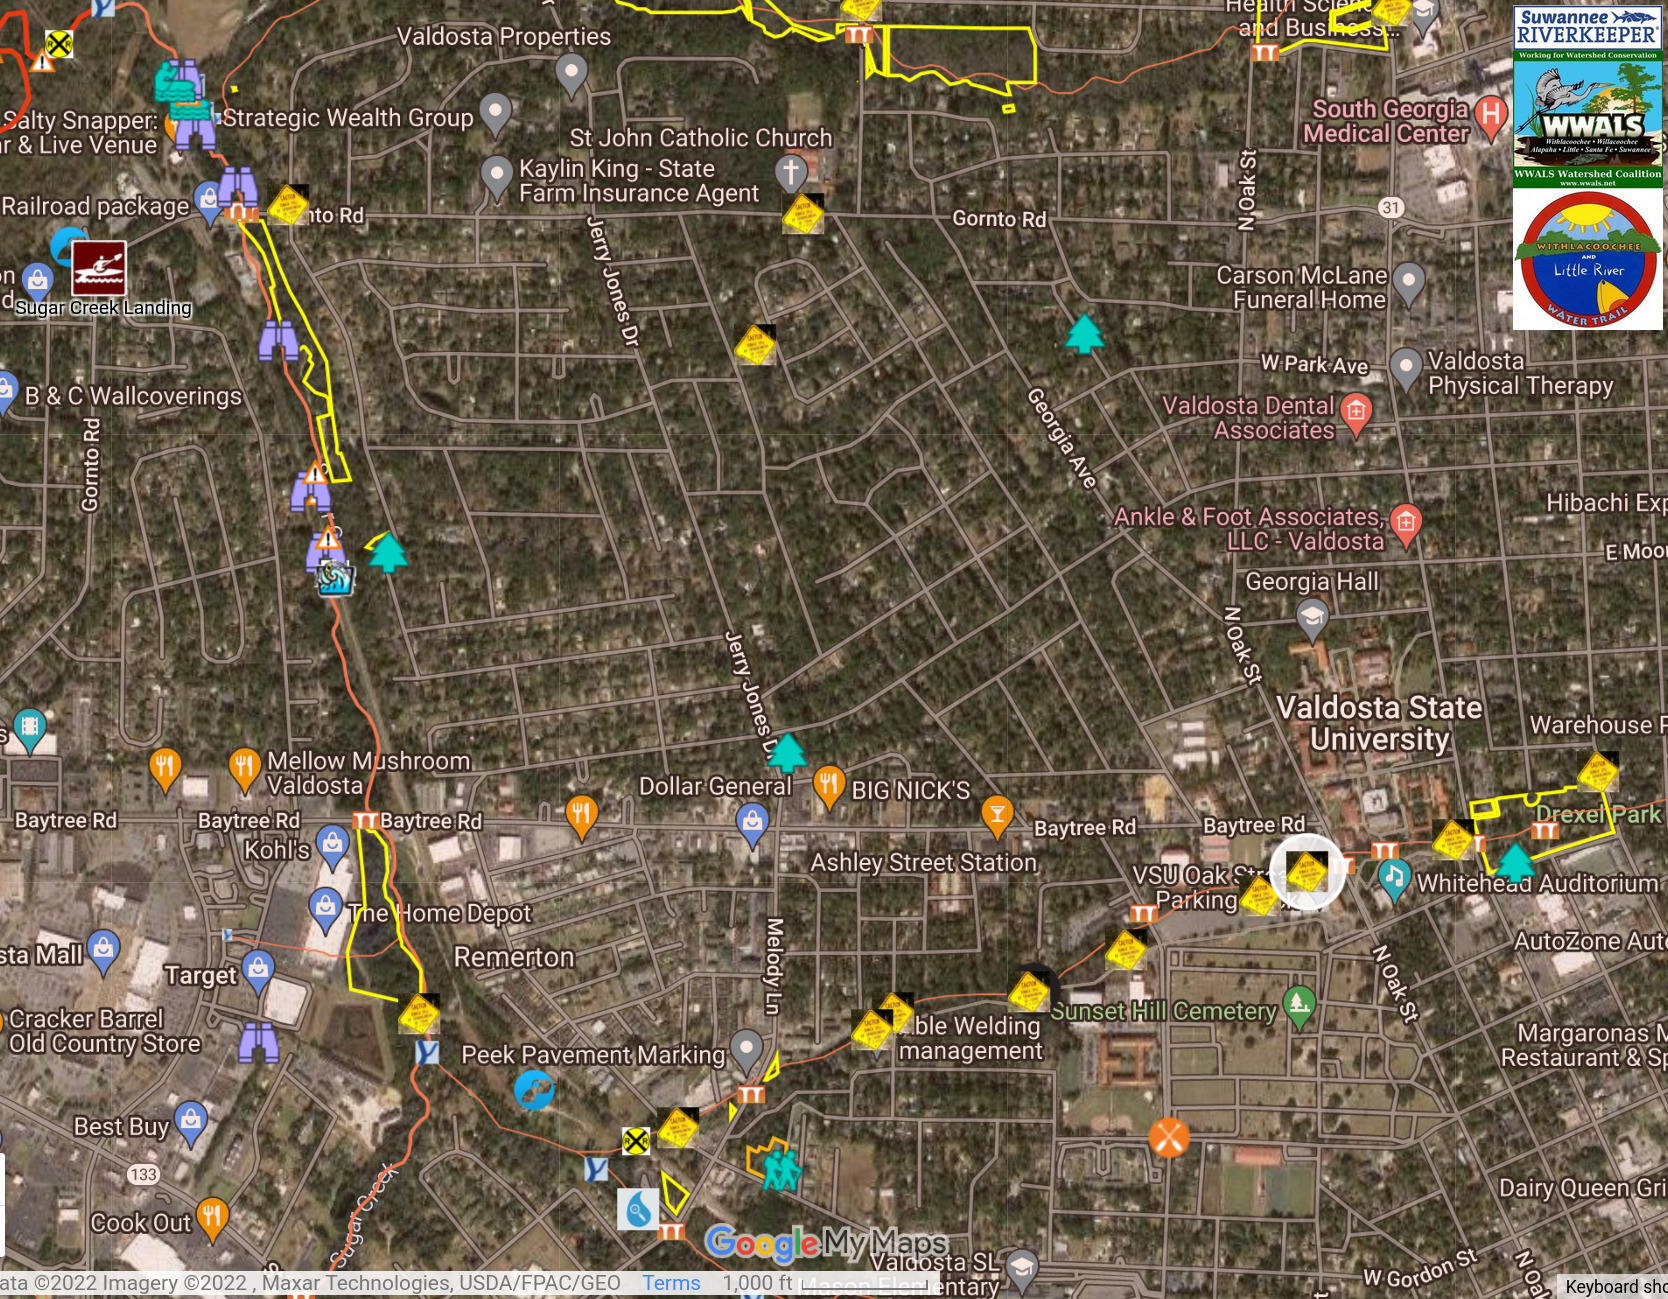Image resolution: width=1668 pixels, height=1299 pixels.
Task: Click the Sugar Creek Landing kayak icon
Action: point(99,268)
